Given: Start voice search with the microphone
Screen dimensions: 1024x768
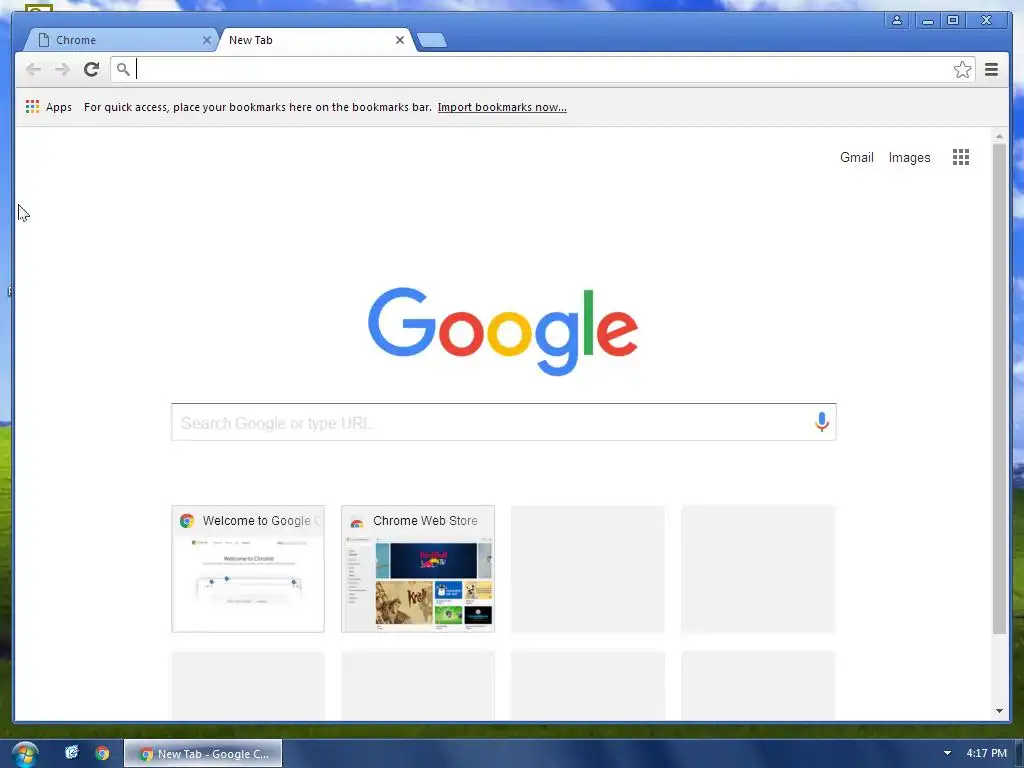Looking at the screenshot, I should coord(822,422).
